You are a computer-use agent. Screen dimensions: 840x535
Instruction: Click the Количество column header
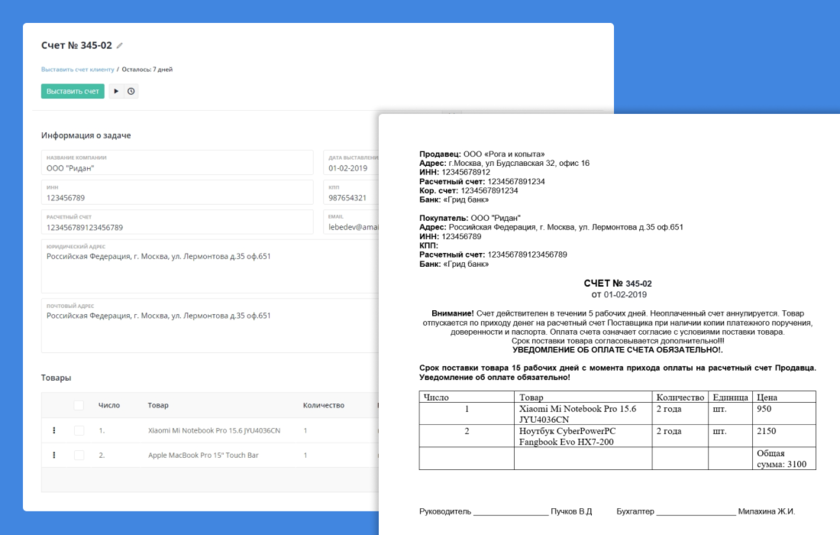tap(323, 405)
